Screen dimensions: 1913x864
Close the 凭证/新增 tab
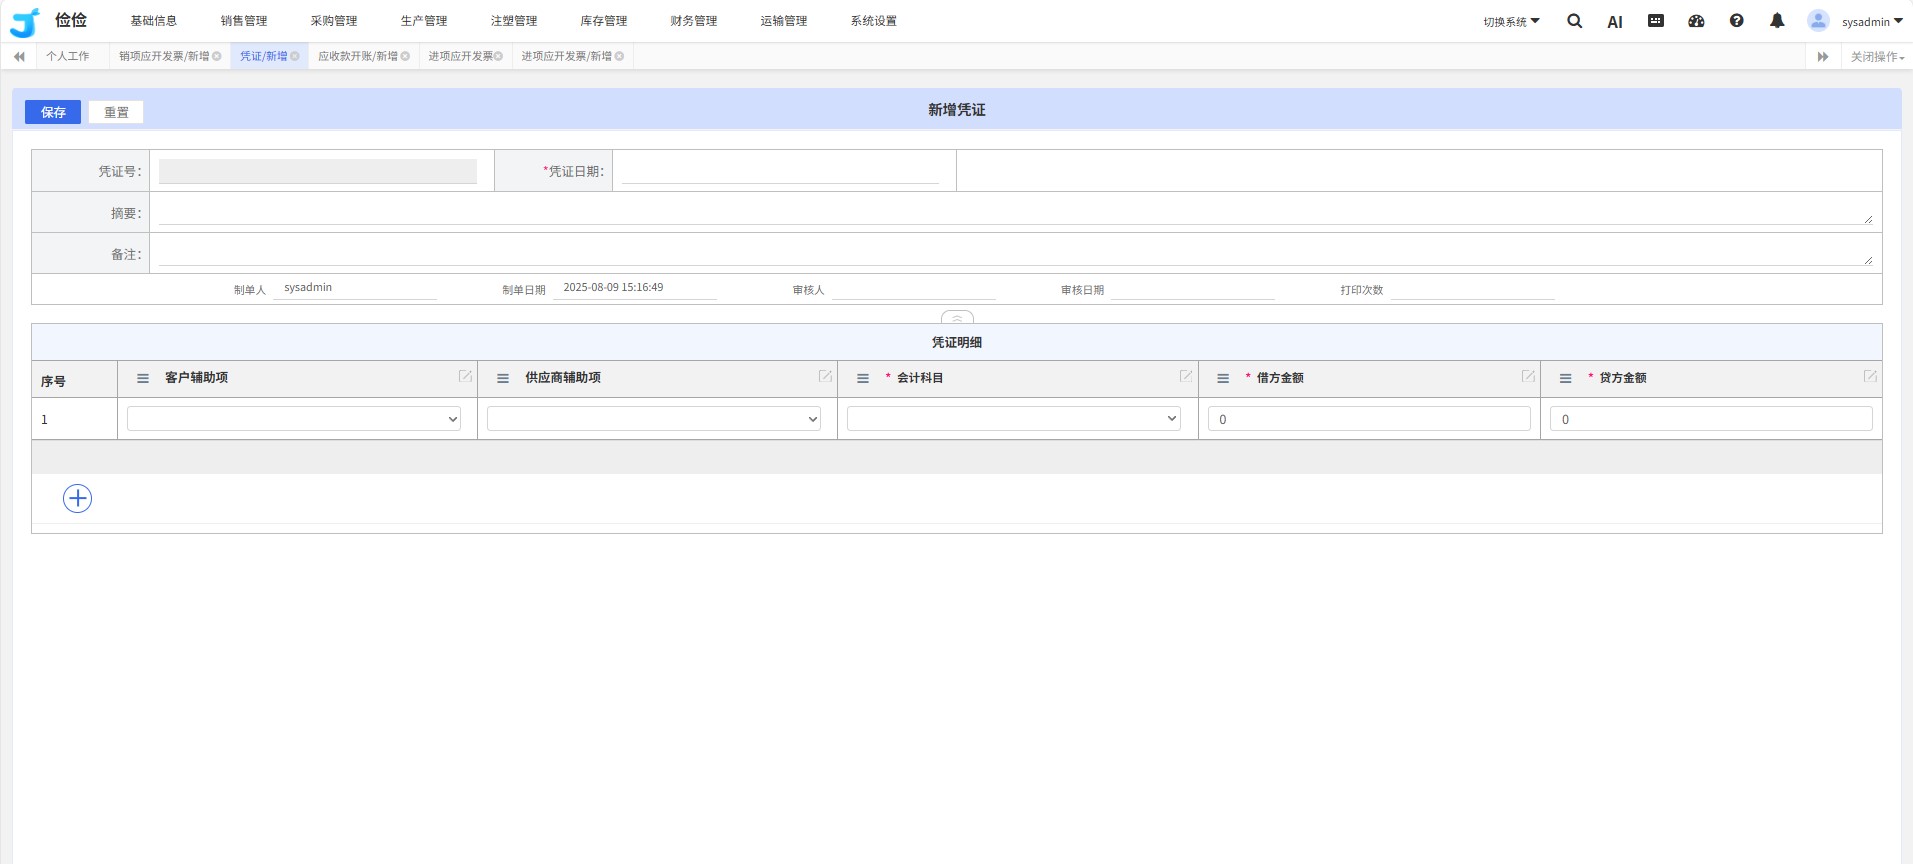tap(295, 56)
